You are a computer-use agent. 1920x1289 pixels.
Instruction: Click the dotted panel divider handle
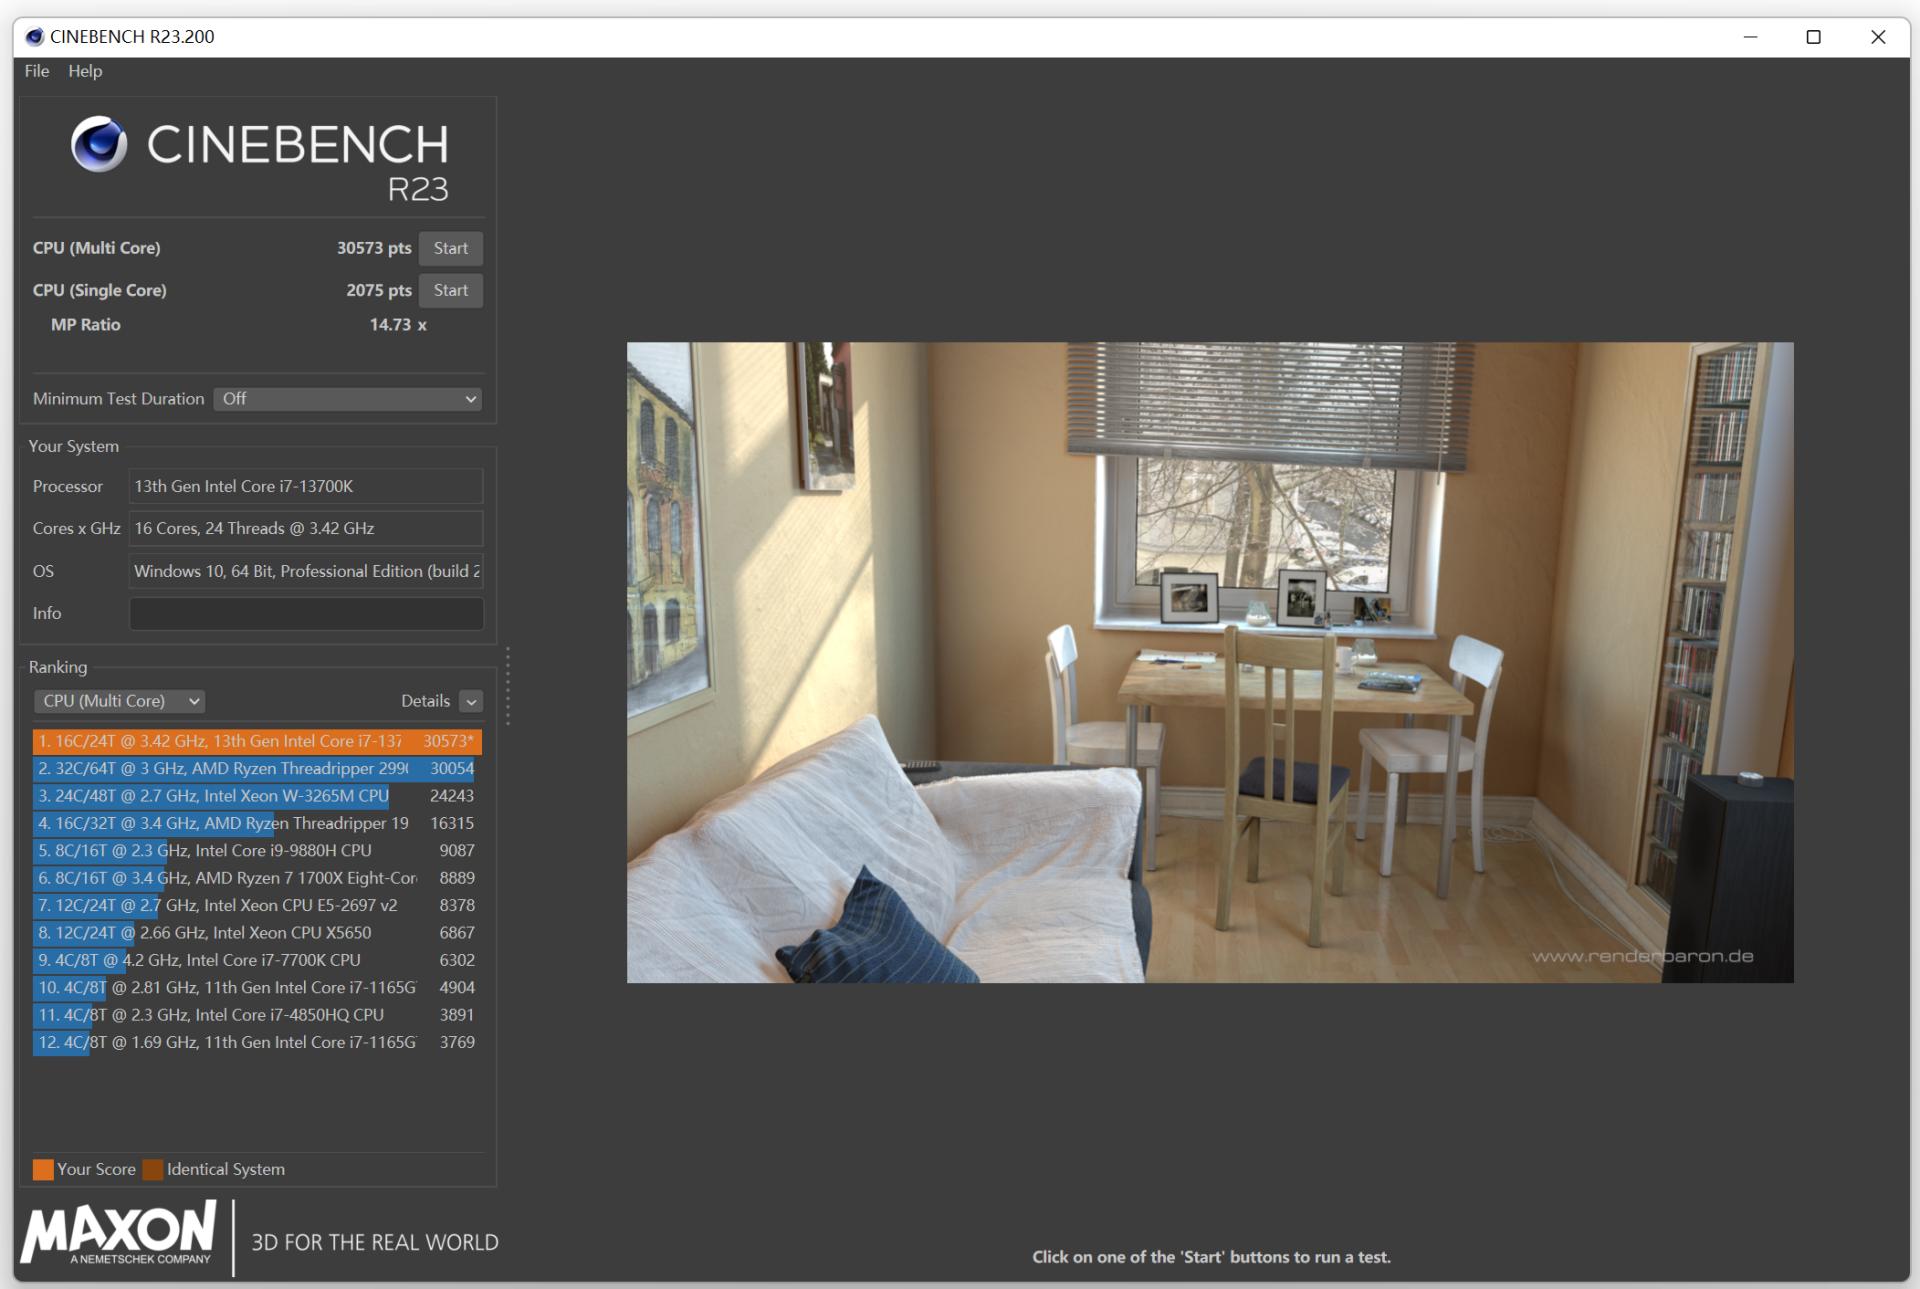(x=508, y=685)
